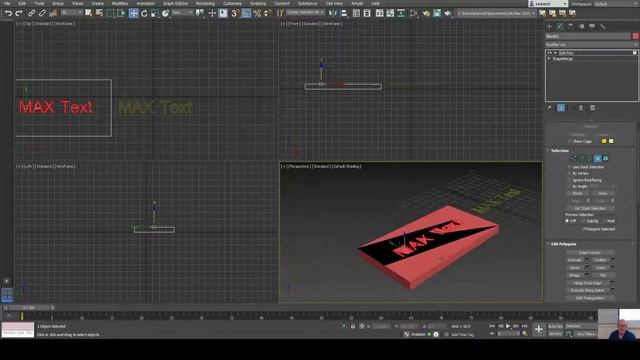
Task: Select the Off preview selection radio
Action: pyautogui.click(x=567, y=221)
